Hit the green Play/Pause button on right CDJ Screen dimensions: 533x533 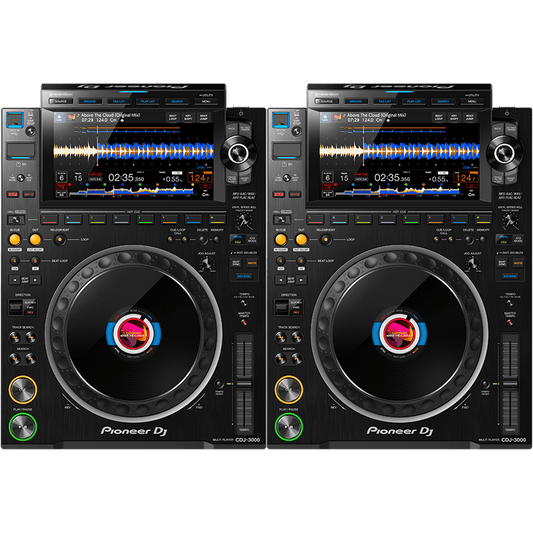289,426
